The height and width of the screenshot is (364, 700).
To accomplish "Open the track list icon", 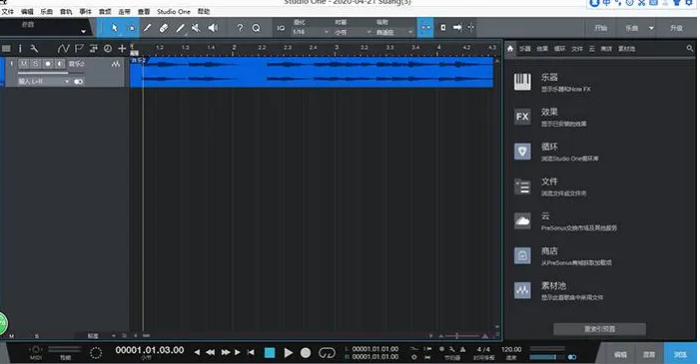I will tap(6, 48).
